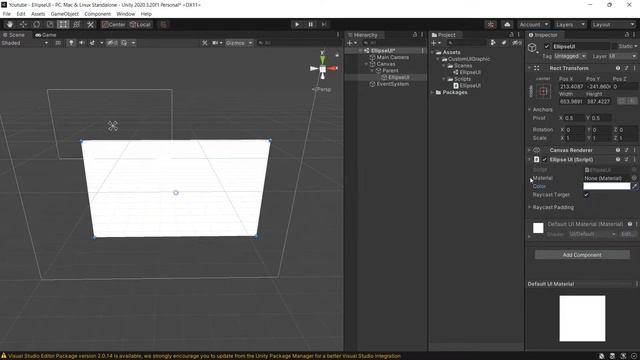Select the Transform tool
Image resolution: width=640 pixels, height=360 pixels.
pyautogui.click(x=77, y=24)
